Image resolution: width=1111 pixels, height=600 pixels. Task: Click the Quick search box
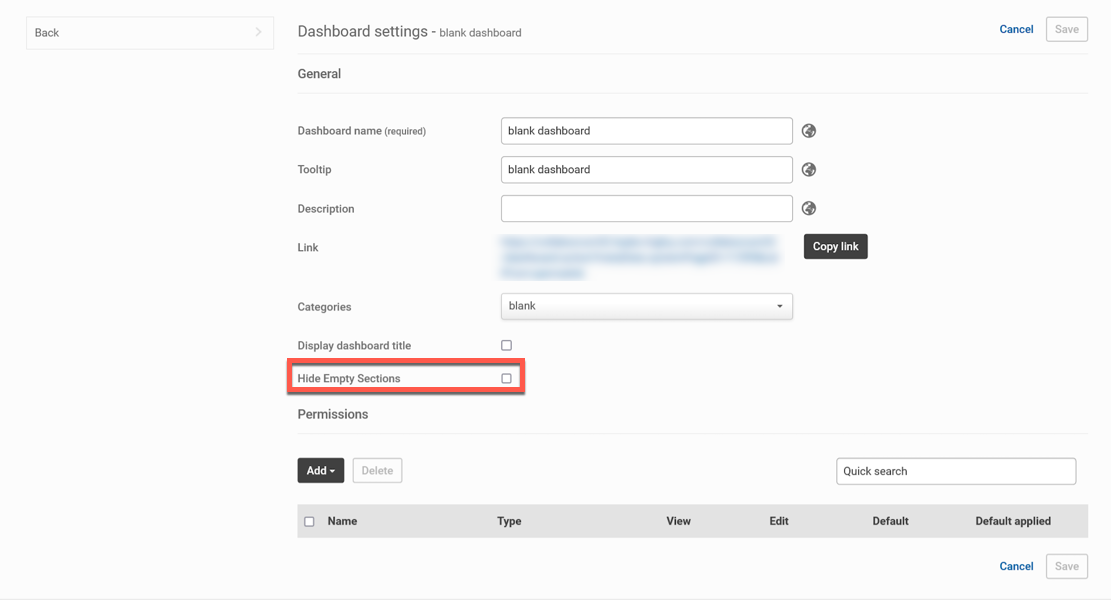[x=955, y=471]
